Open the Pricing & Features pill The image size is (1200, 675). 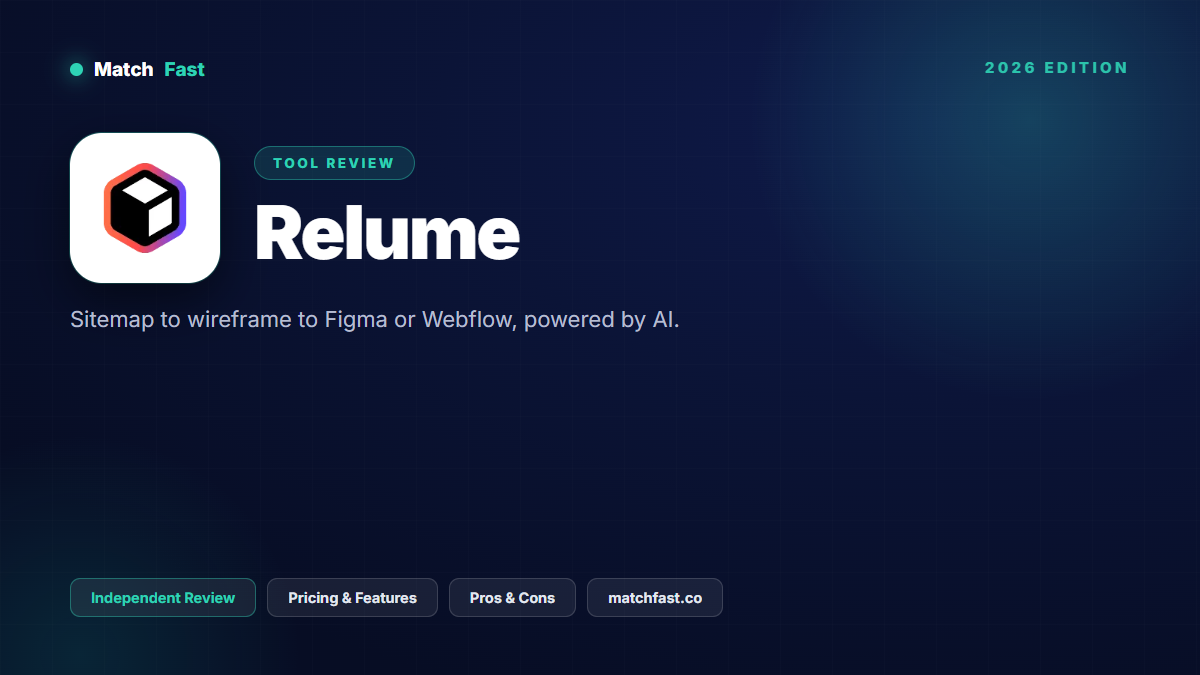pyautogui.click(x=352, y=598)
